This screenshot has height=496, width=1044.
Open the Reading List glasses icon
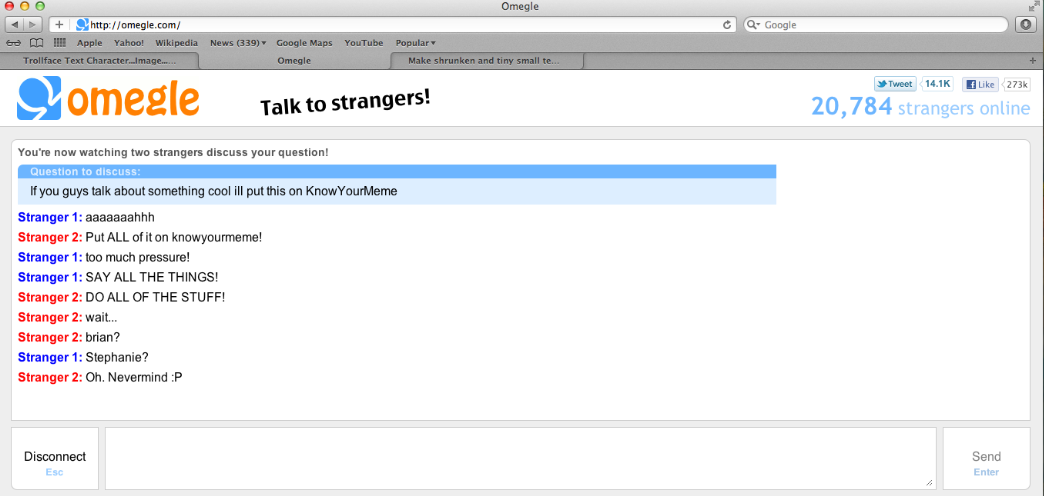[x=14, y=43]
